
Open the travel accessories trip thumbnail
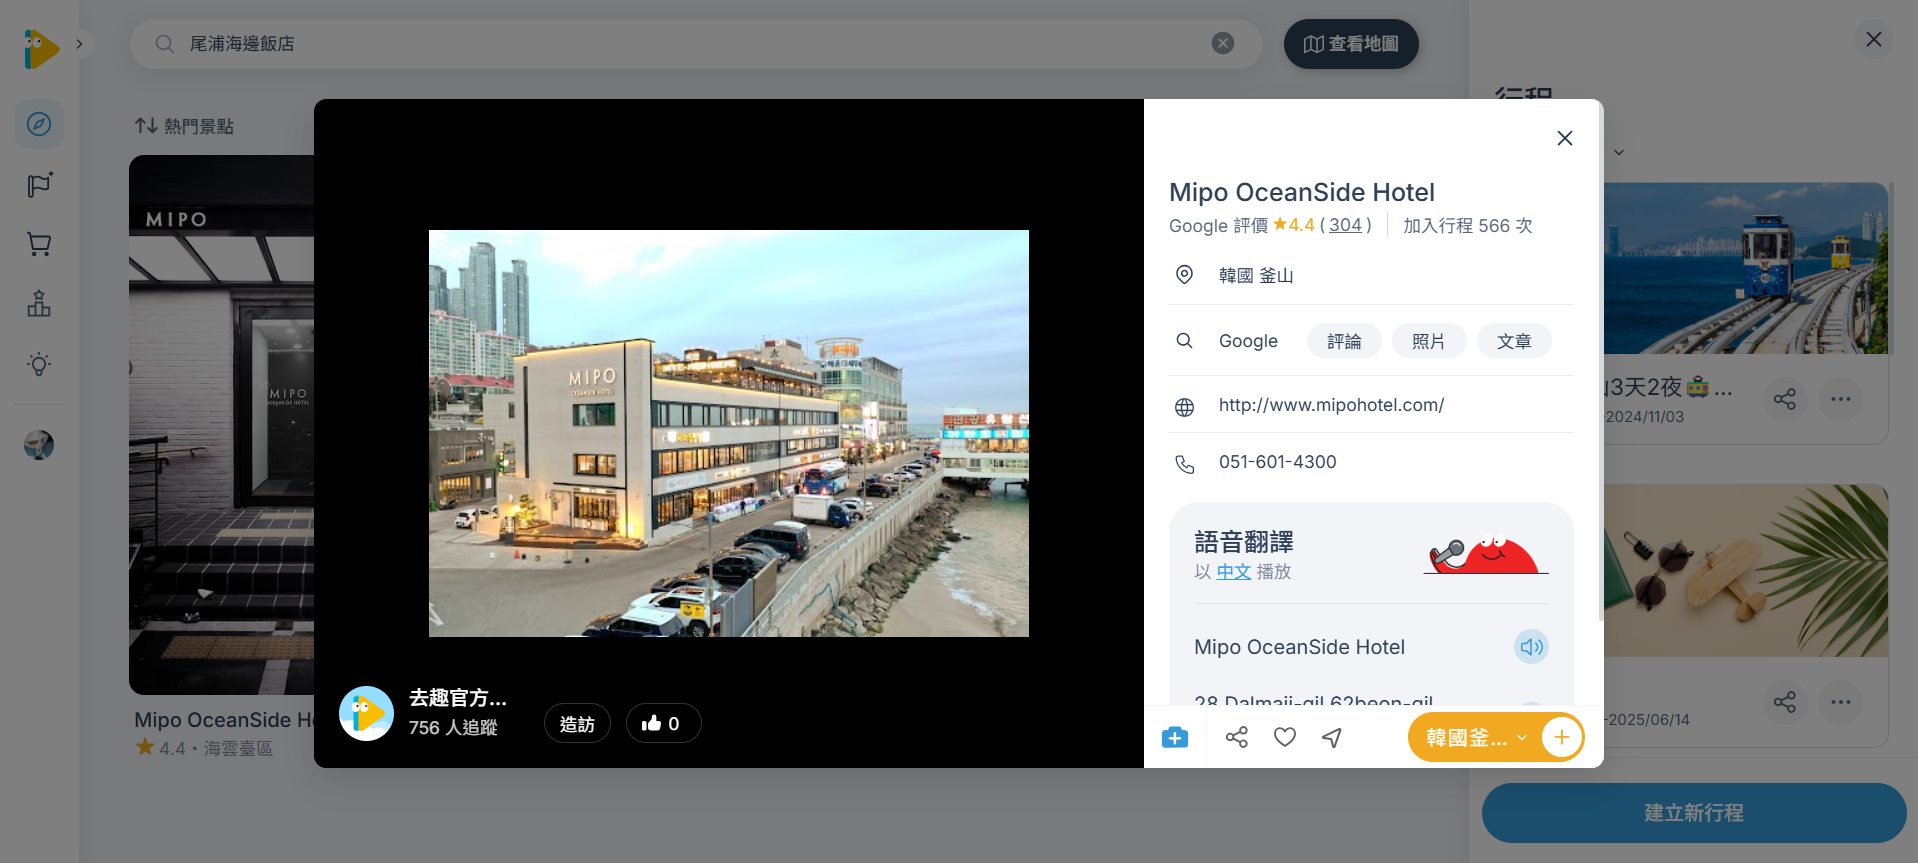click(1746, 571)
